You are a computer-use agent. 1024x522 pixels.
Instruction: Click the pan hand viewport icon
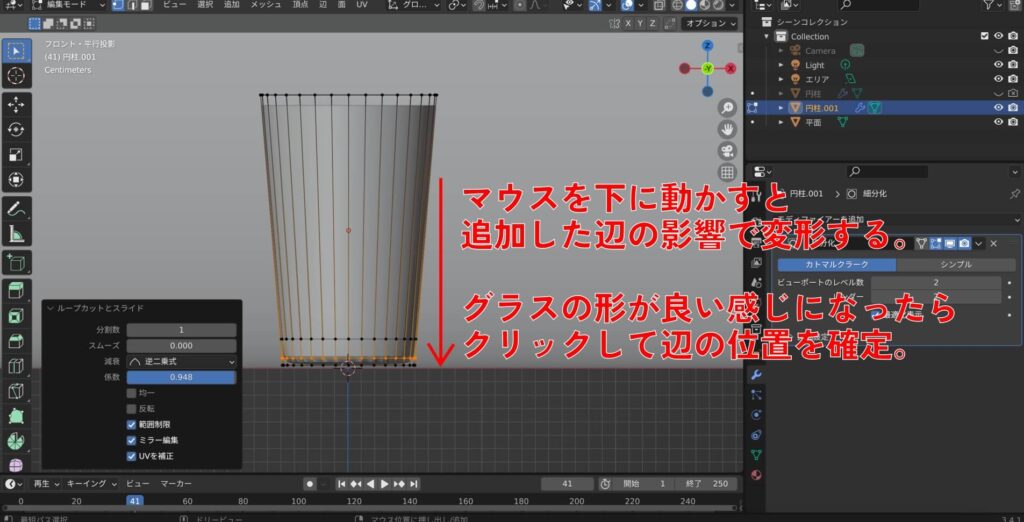[727, 129]
